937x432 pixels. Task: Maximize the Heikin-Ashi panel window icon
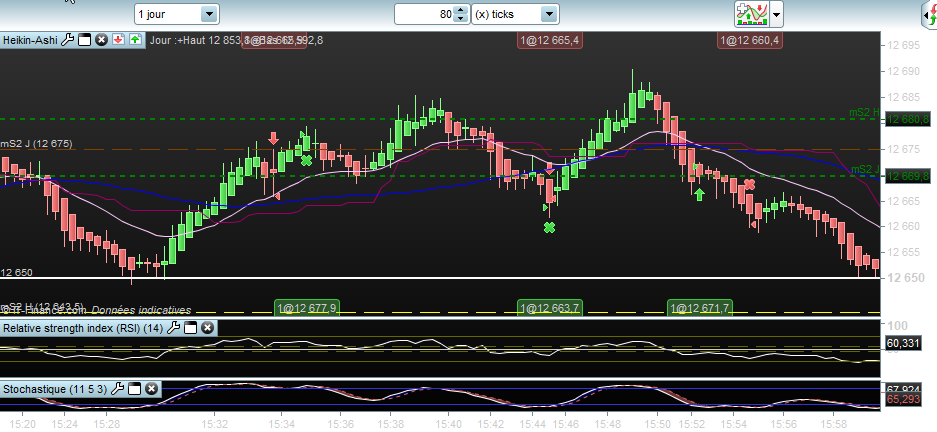[84, 40]
